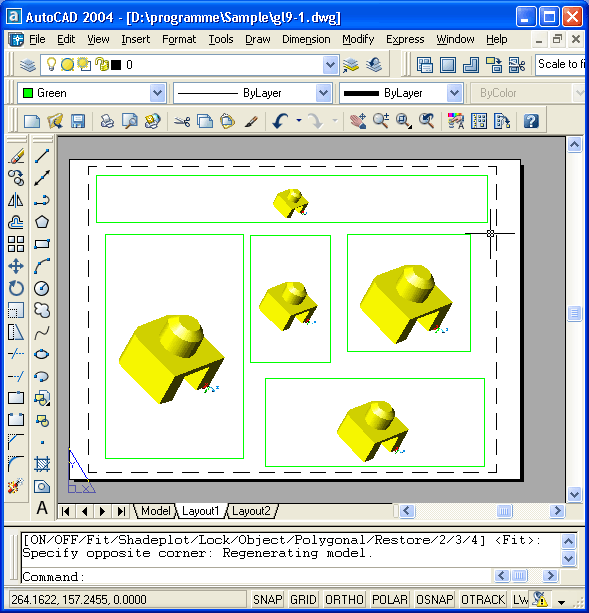Select the Polygon draw tool
589x613 pixels.
(x=42, y=222)
